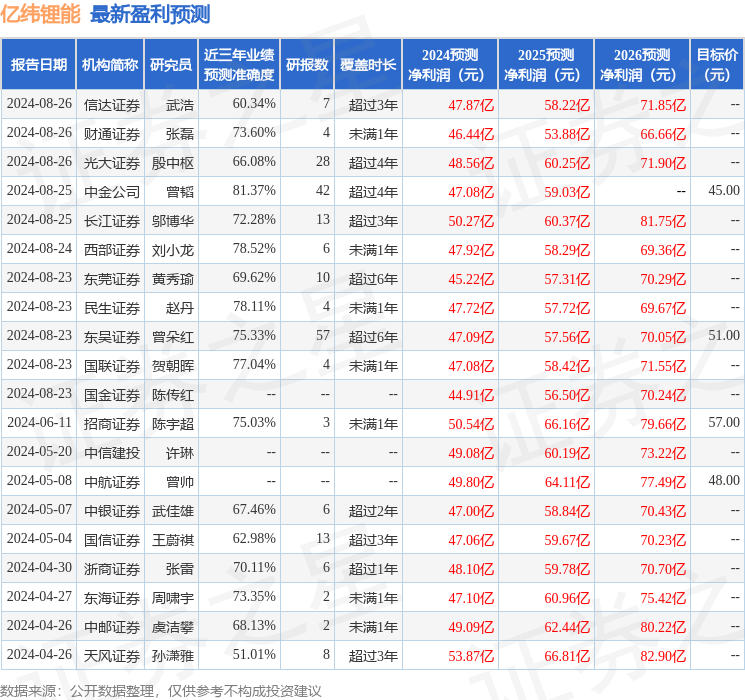Select the 信达证券 institution cell

(x=112, y=105)
